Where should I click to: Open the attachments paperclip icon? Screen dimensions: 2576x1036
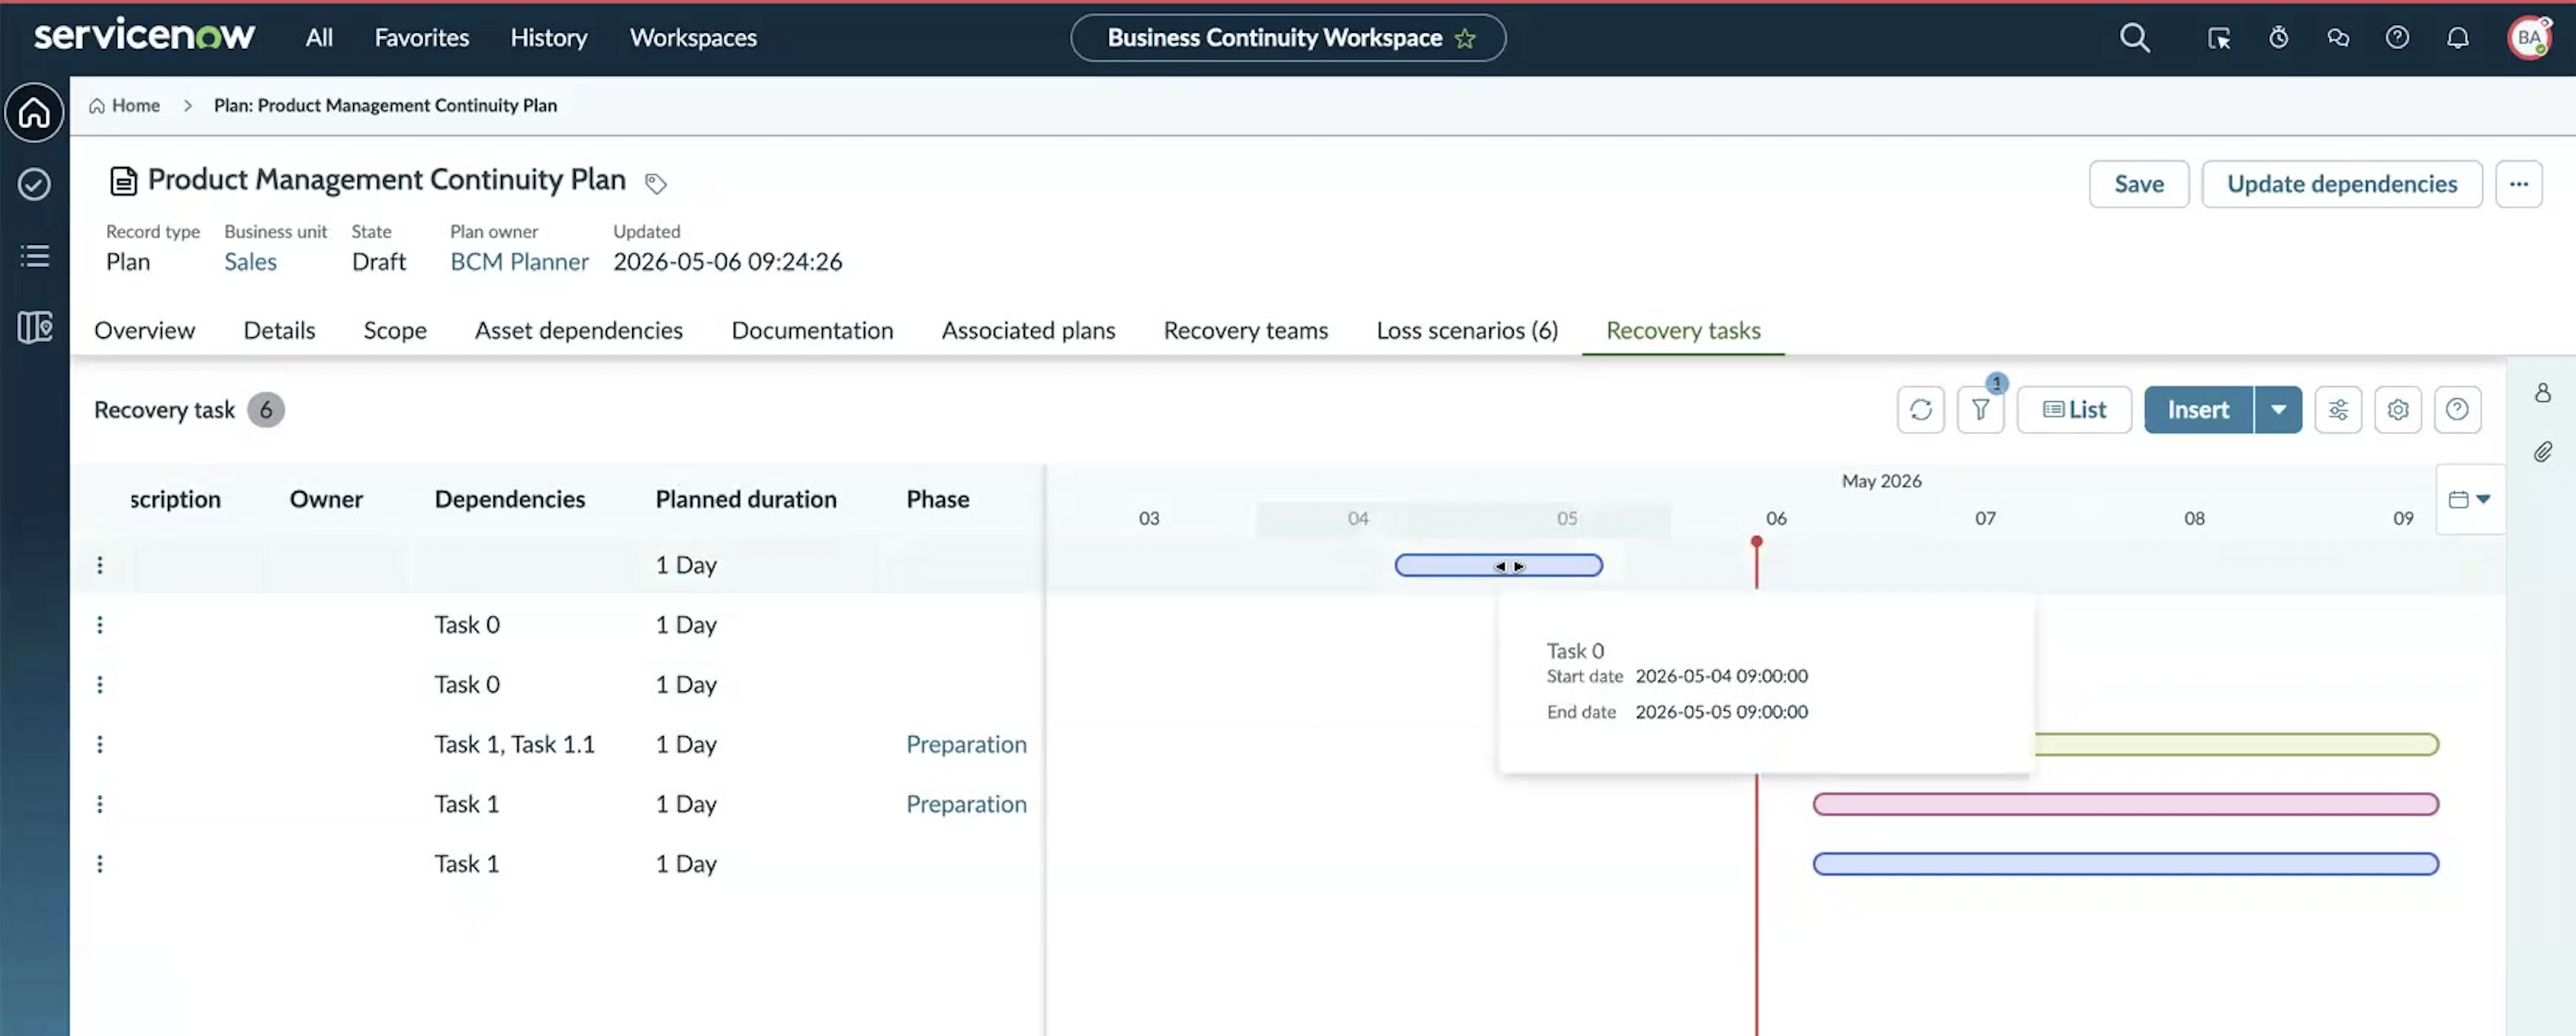pyautogui.click(x=2542, y=452)
